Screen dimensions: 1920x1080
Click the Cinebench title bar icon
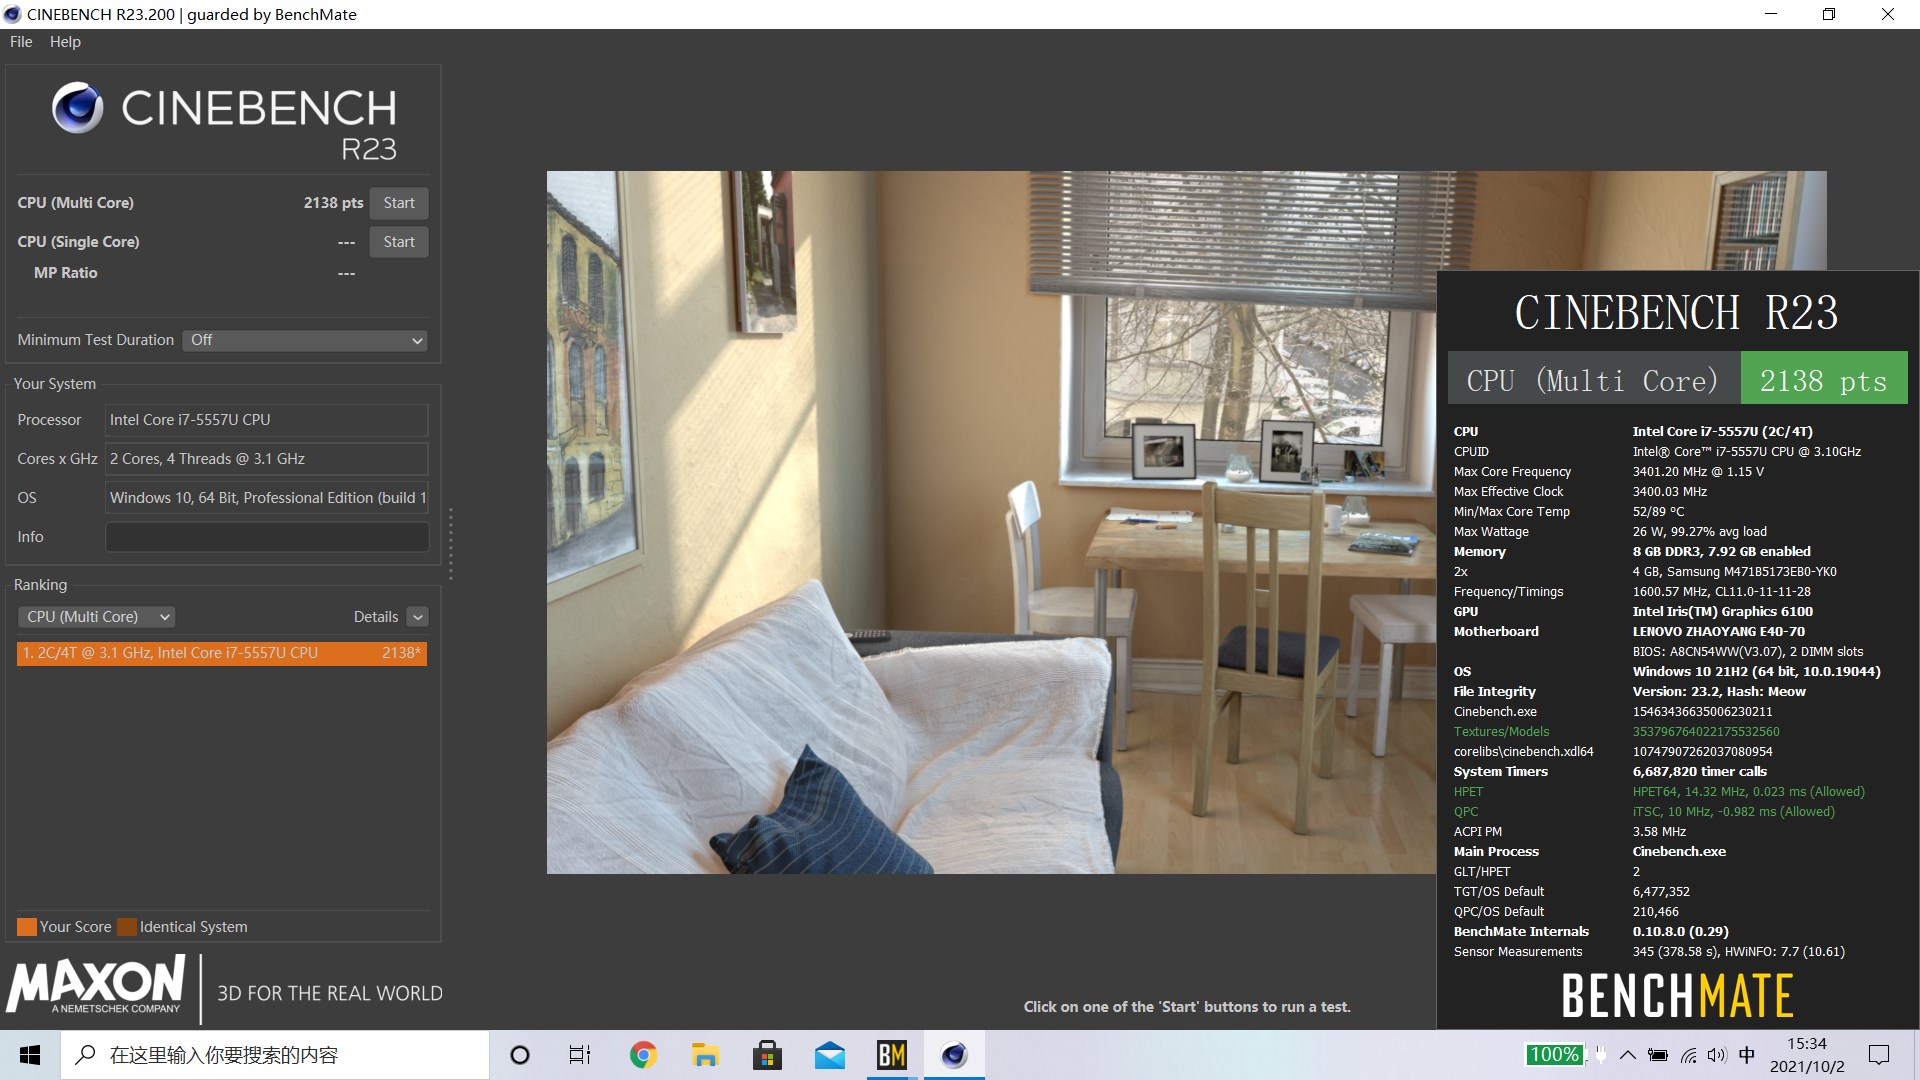tap(13, 14)
